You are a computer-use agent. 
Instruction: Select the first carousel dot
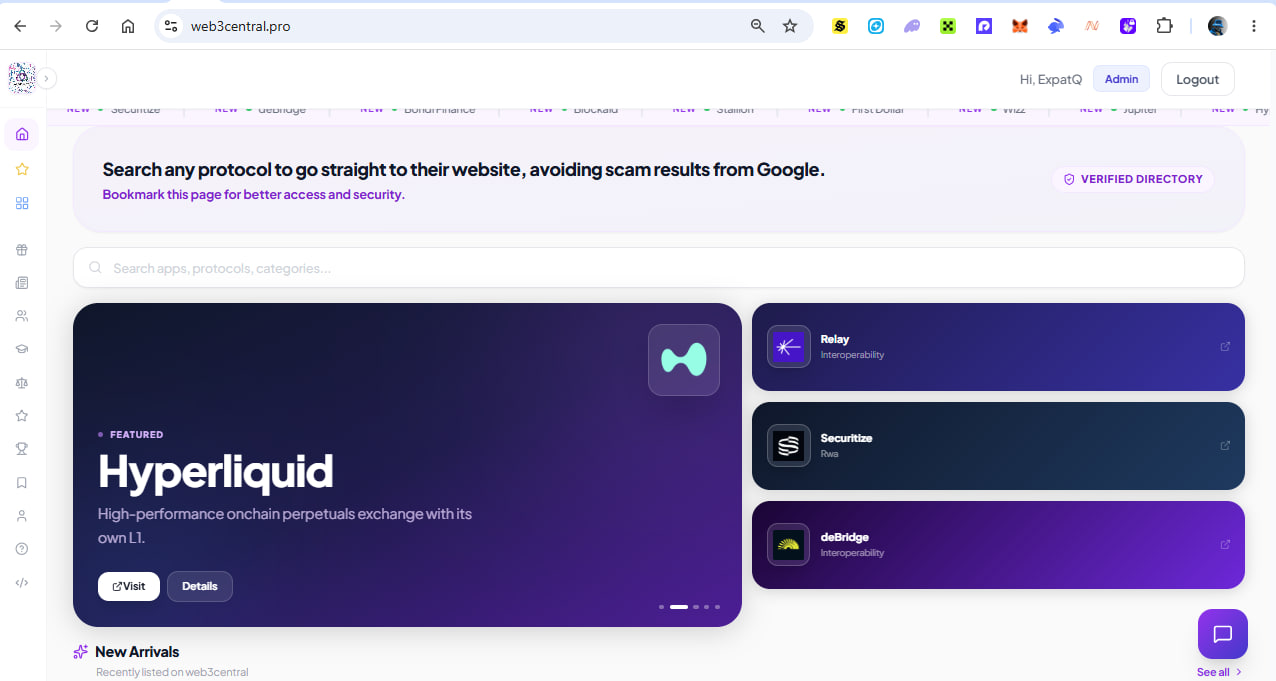(661, 607)
